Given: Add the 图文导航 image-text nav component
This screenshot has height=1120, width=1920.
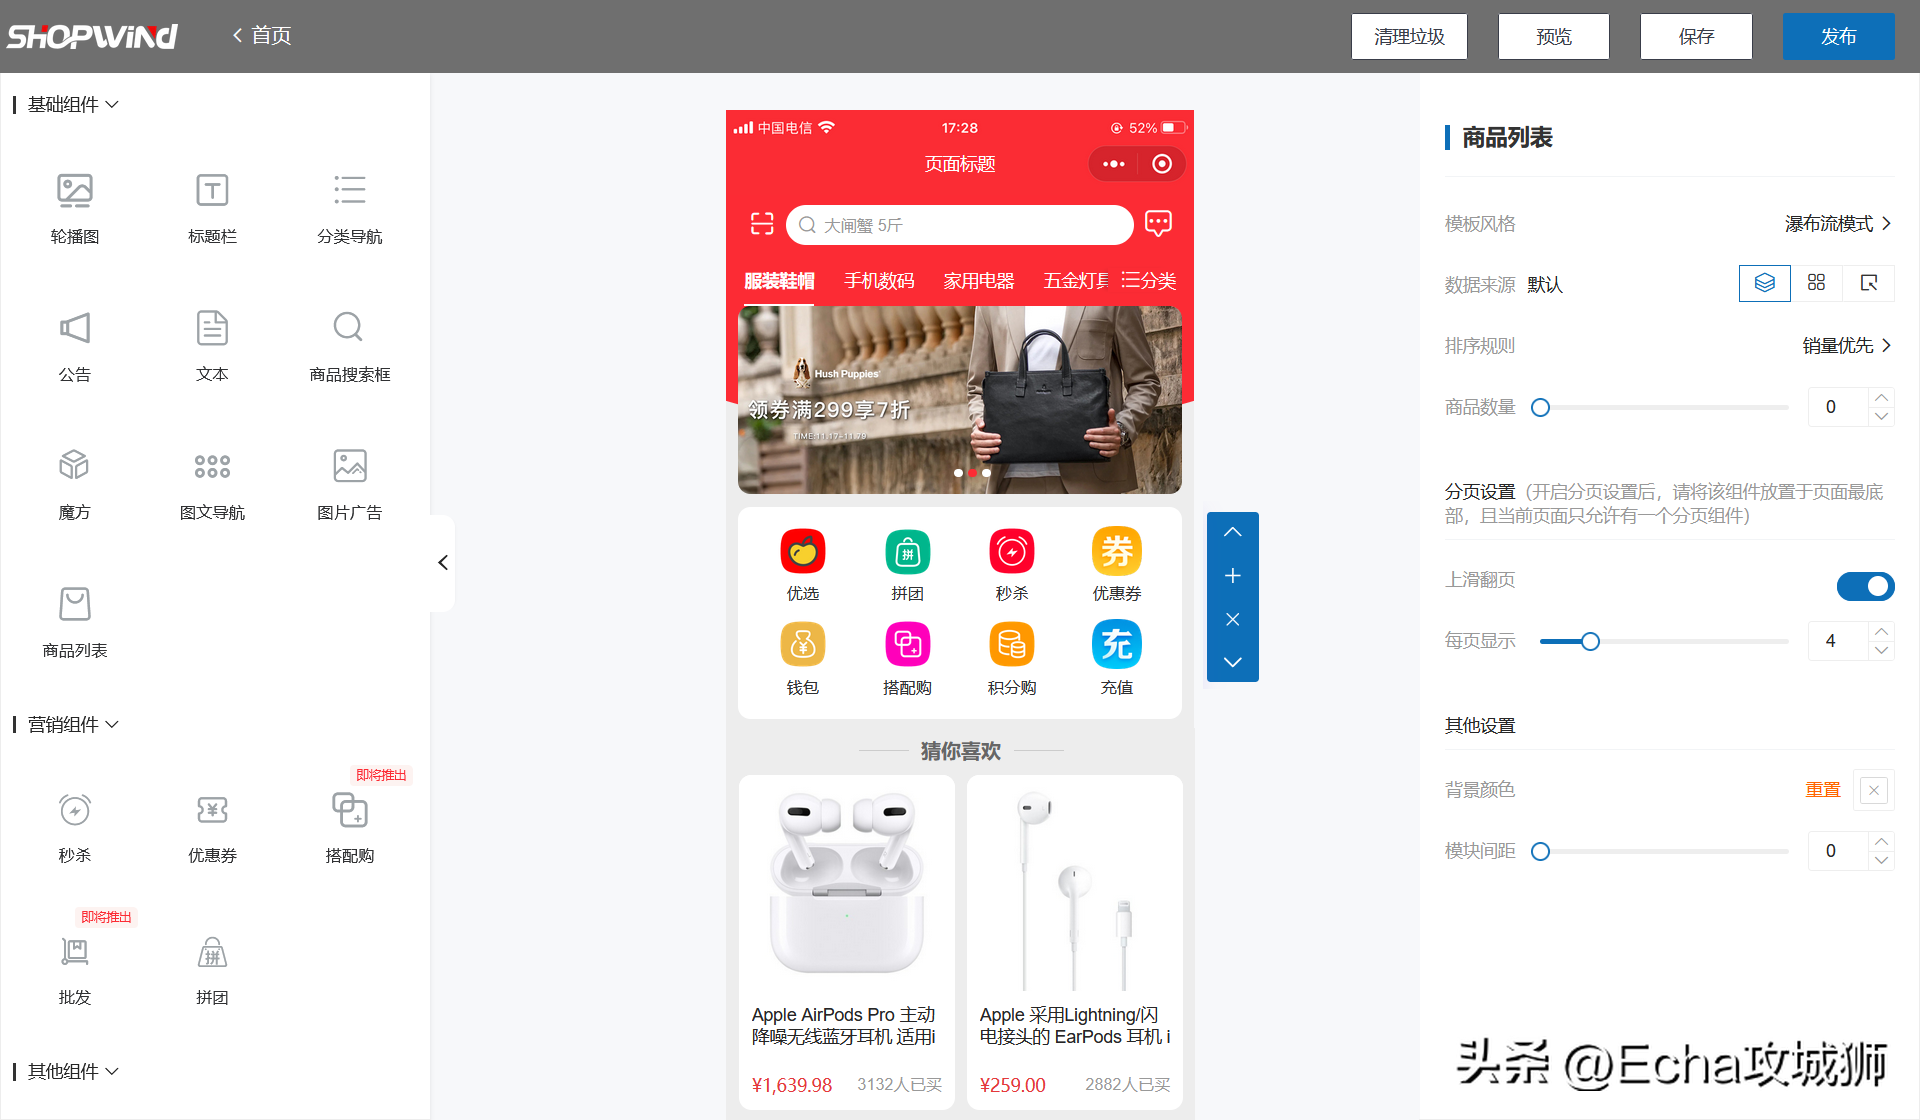Looking at the screenshot, I should [212, 484].
